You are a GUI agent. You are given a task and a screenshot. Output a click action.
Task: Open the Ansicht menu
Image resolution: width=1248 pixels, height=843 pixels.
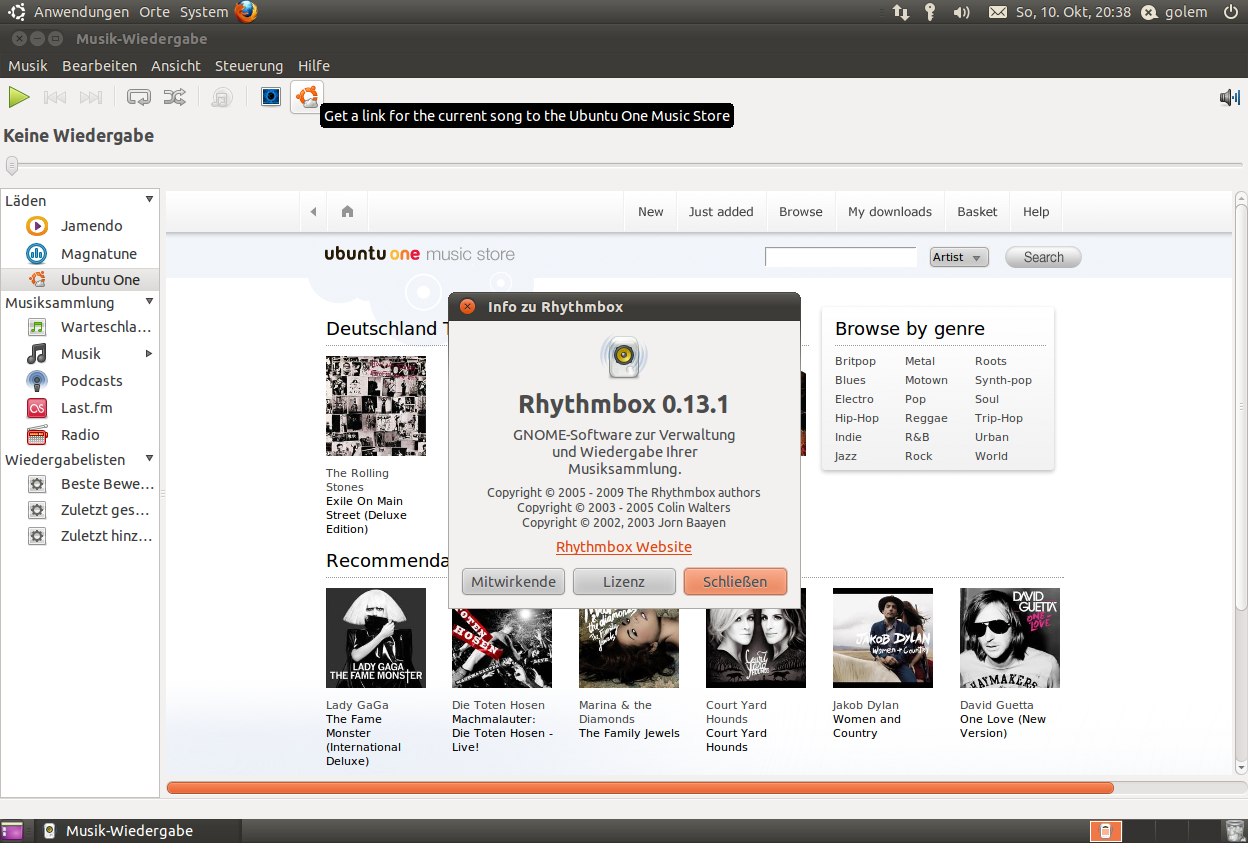(x=176, y=66)
